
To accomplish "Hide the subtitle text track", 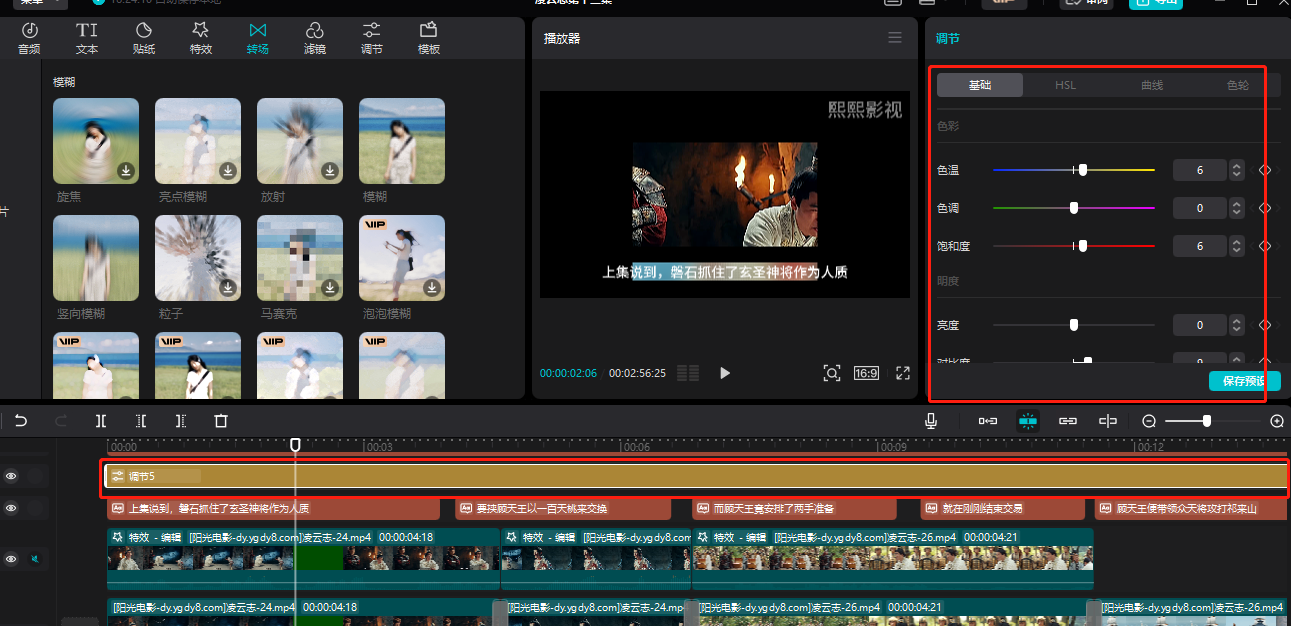I will 11,508.
